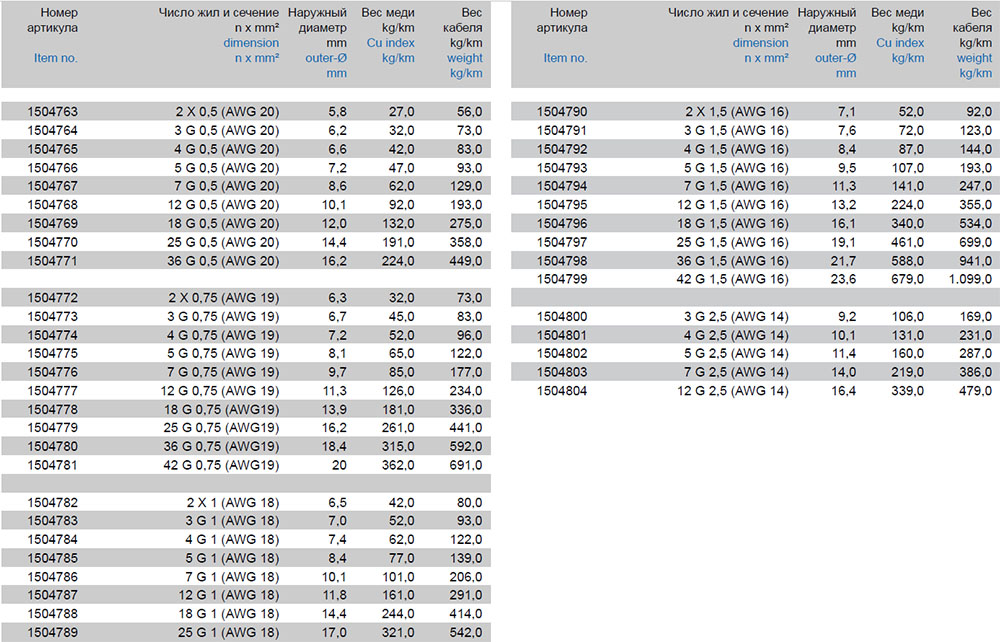The height and width of the screenshot is (642, 1000).
Task: Click '25 G 1,5 (AWG 16)' cell
Action: pos(733,242)
